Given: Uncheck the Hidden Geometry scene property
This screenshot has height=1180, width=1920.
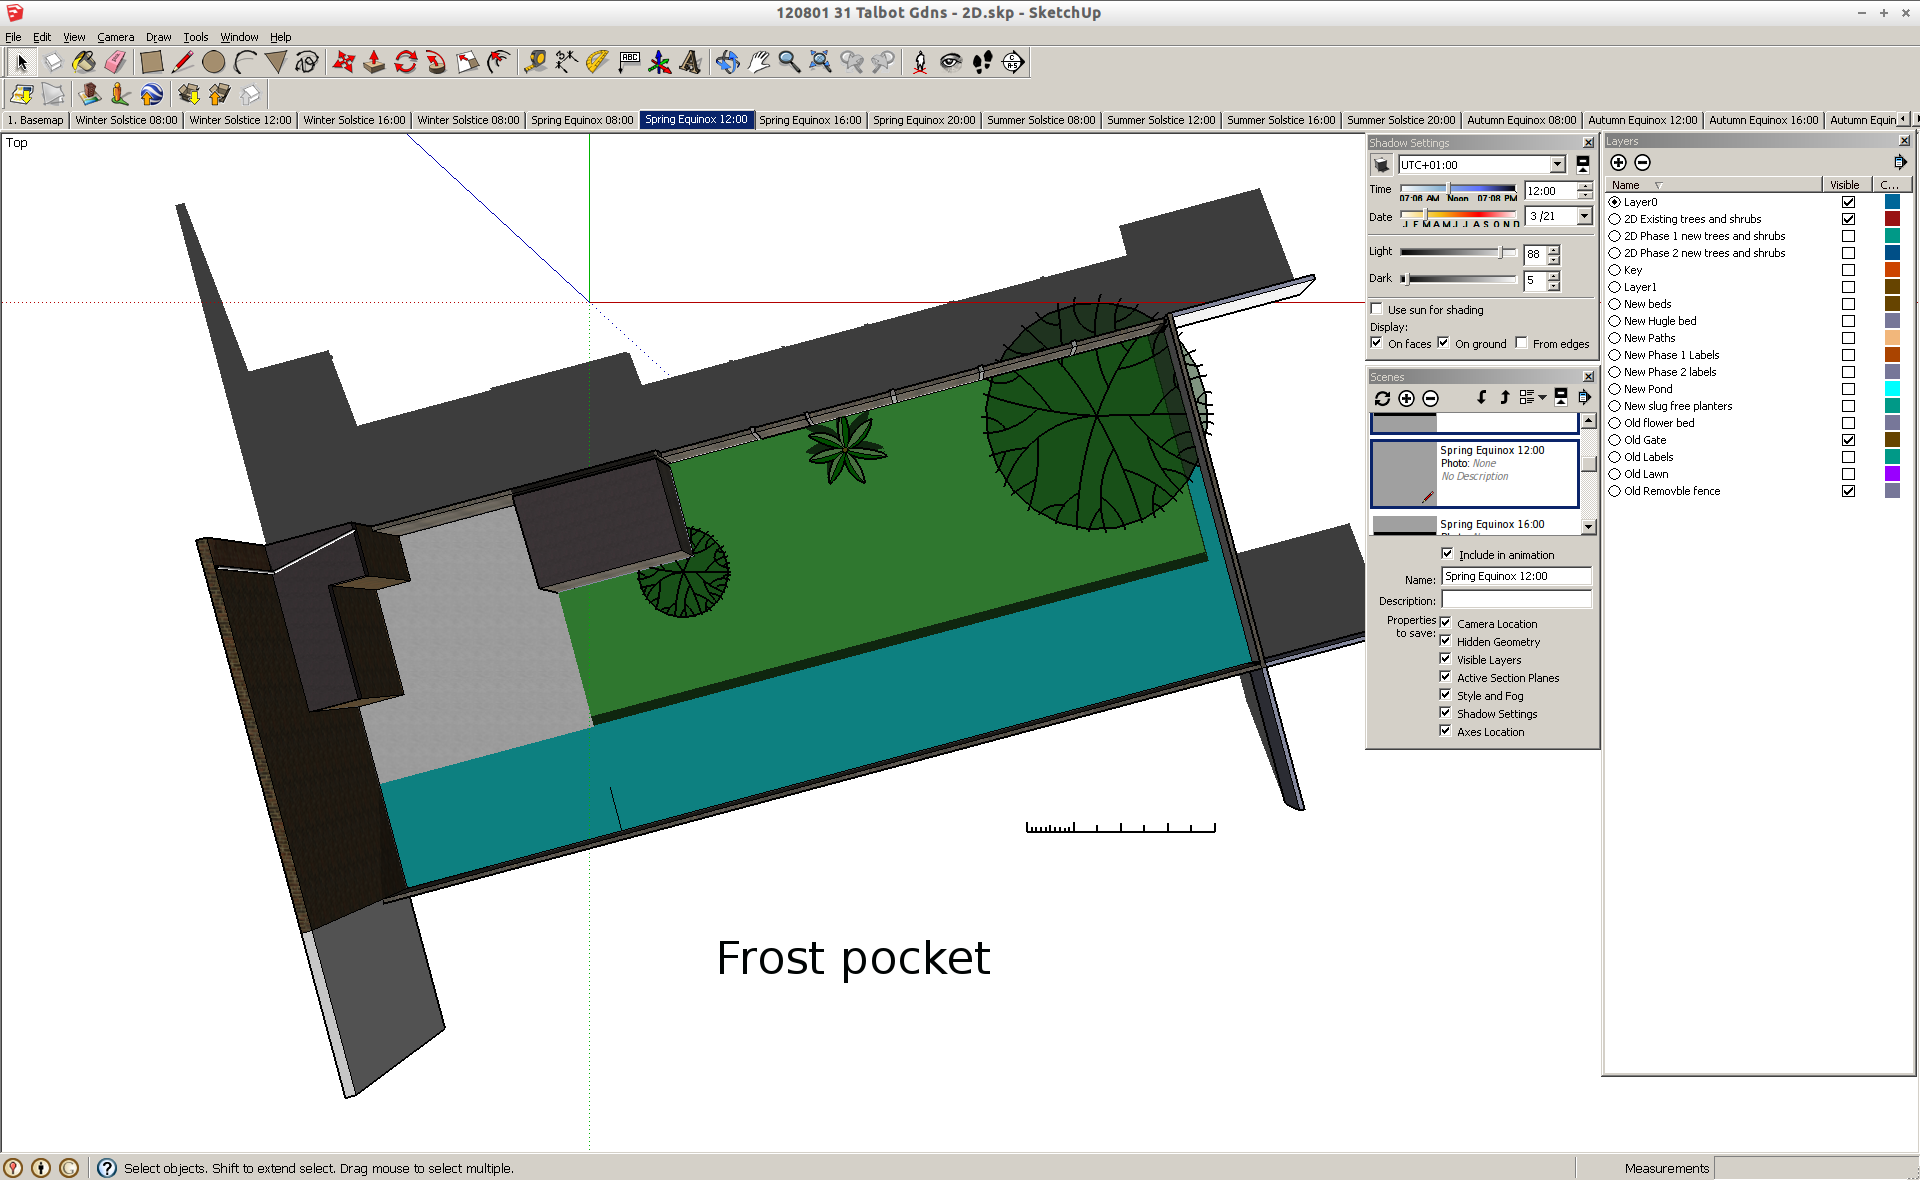Looking at the screenshot, I should [1445, 641].
